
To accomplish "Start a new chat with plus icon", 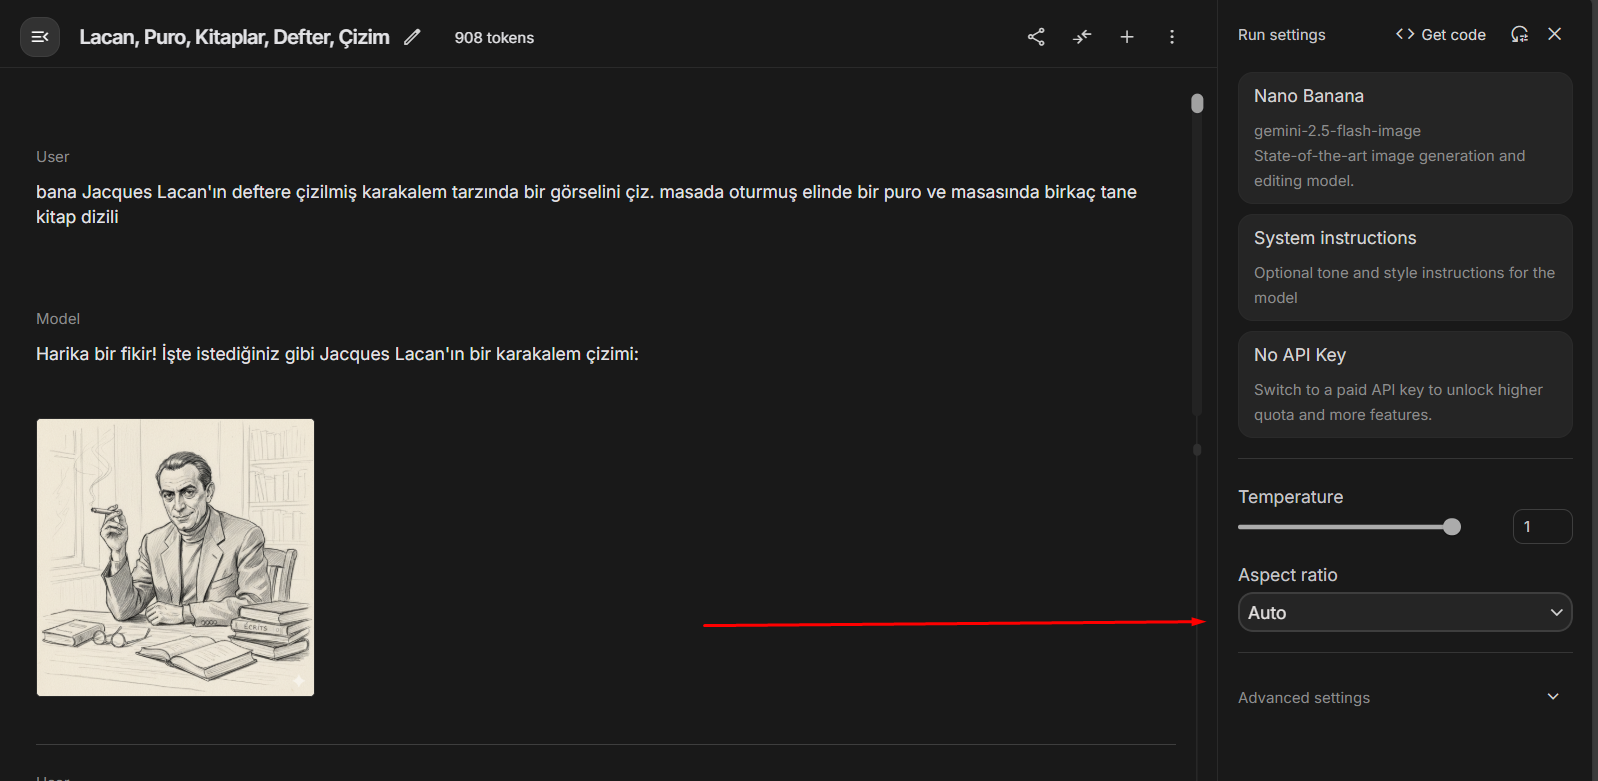I will (1127, 37).
